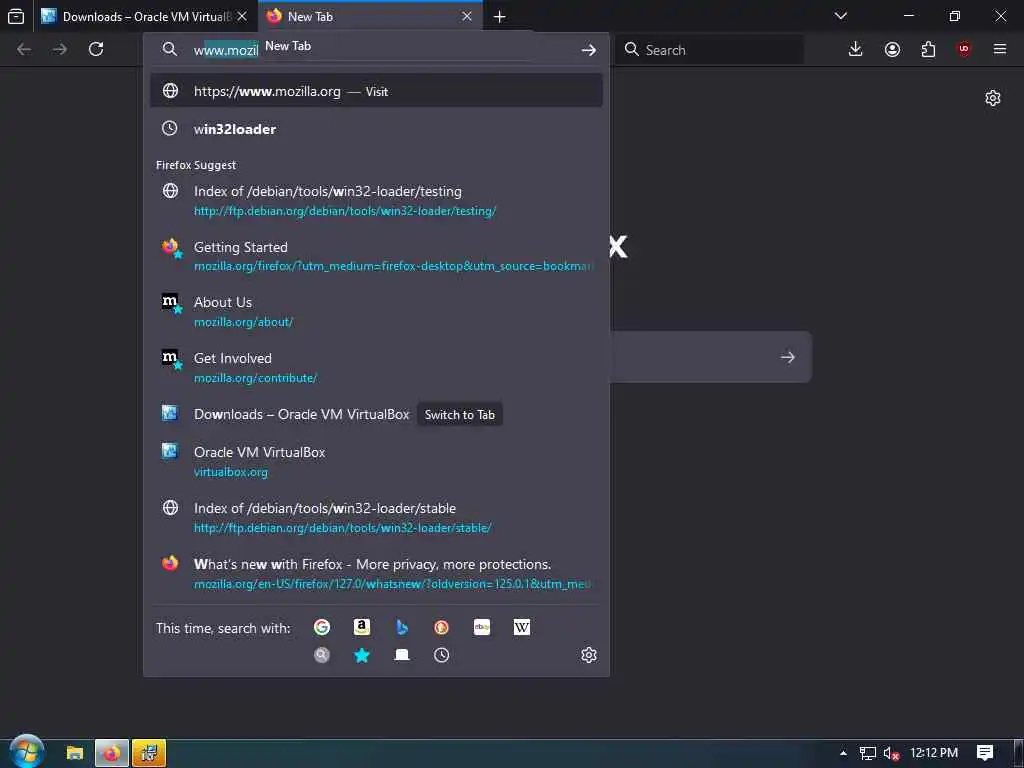This screenshot has height=768, width=1024.
Task: Open the Firefox account icon
Action: click(x=892, y=49)
